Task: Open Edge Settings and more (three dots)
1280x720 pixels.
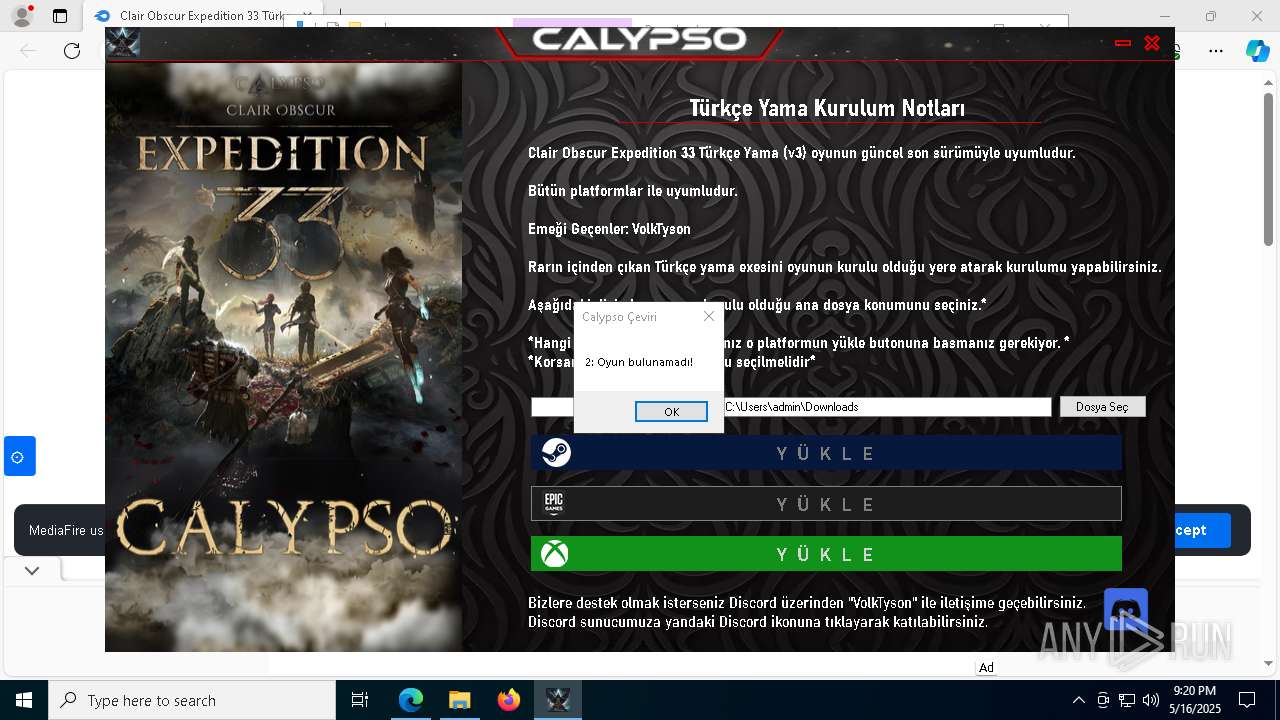Action: (x=1216, y=51)
